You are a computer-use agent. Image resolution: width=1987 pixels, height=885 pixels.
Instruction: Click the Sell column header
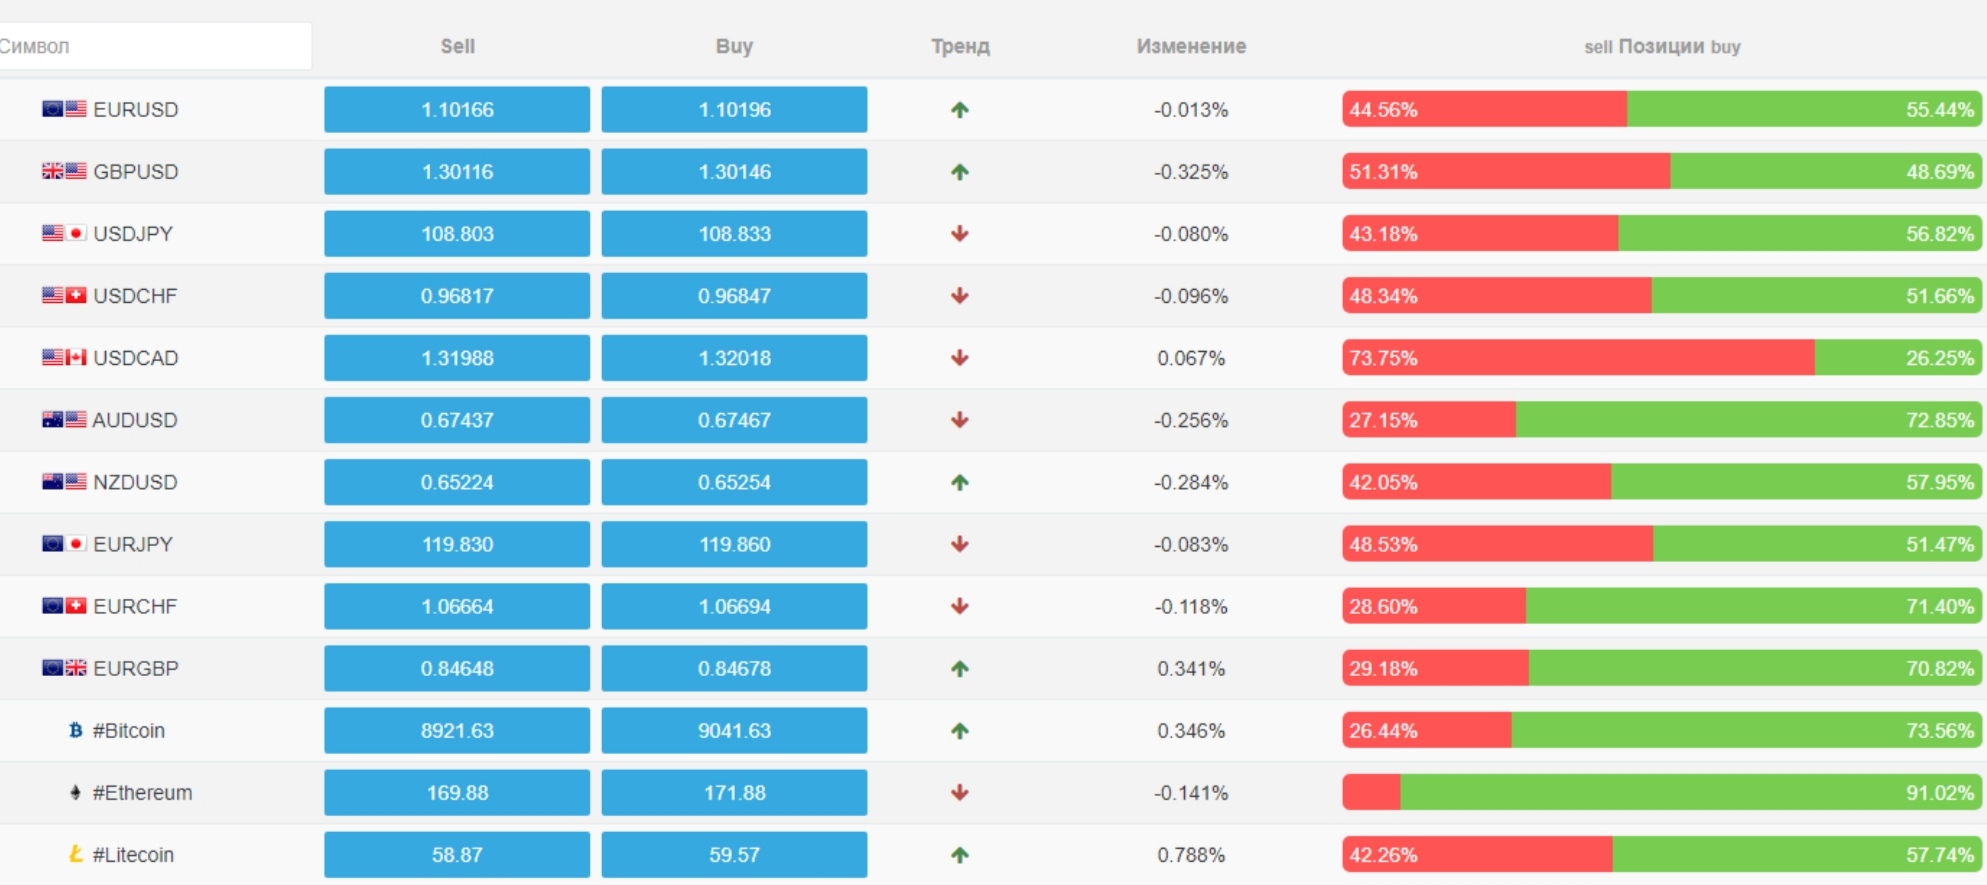tap(458, 46)
